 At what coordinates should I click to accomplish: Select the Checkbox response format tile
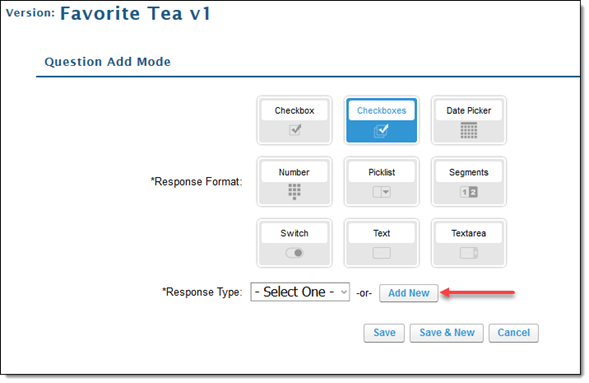(x=294, y=120)
